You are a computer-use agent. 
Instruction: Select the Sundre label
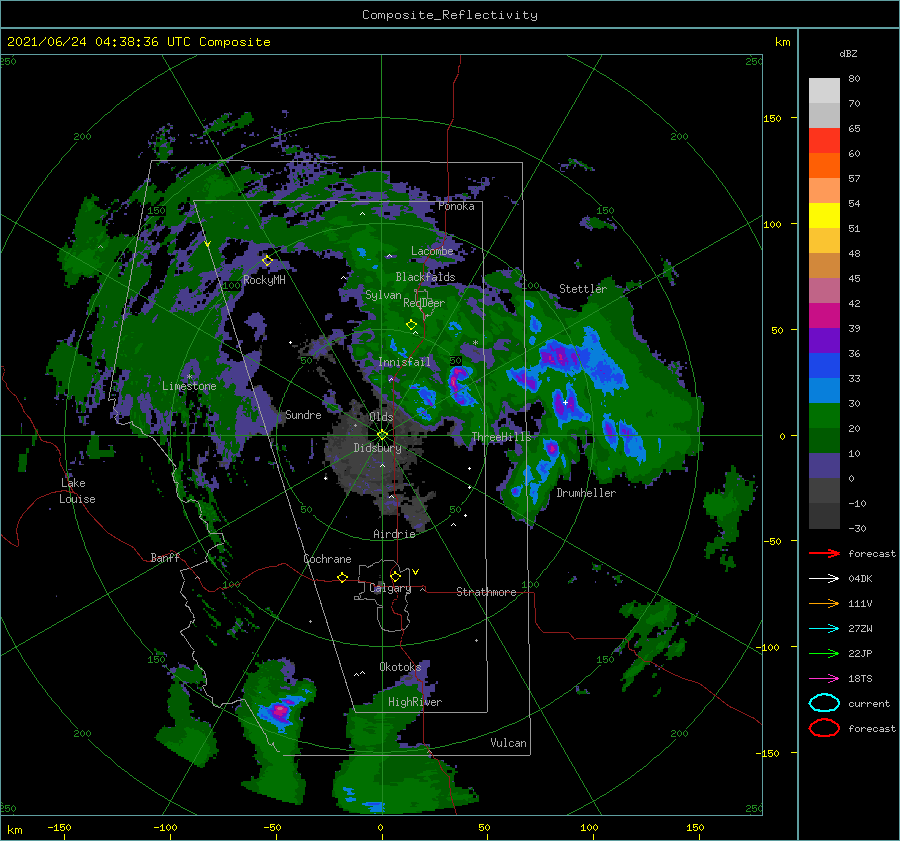[303, 414]
